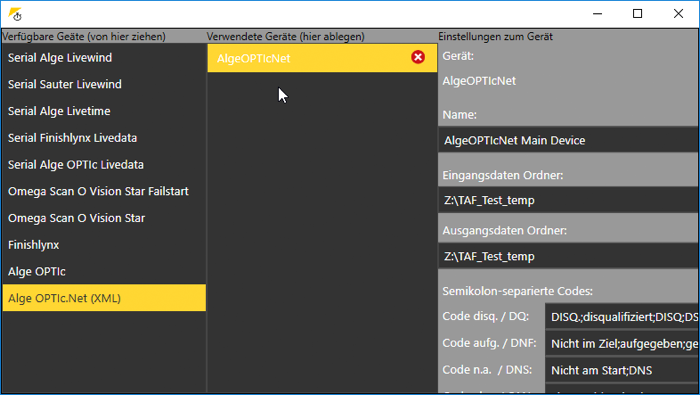The width and height of the screenshot is (700, 395).
Task: Click the app icon in title bar
Action: pos(15,14)
